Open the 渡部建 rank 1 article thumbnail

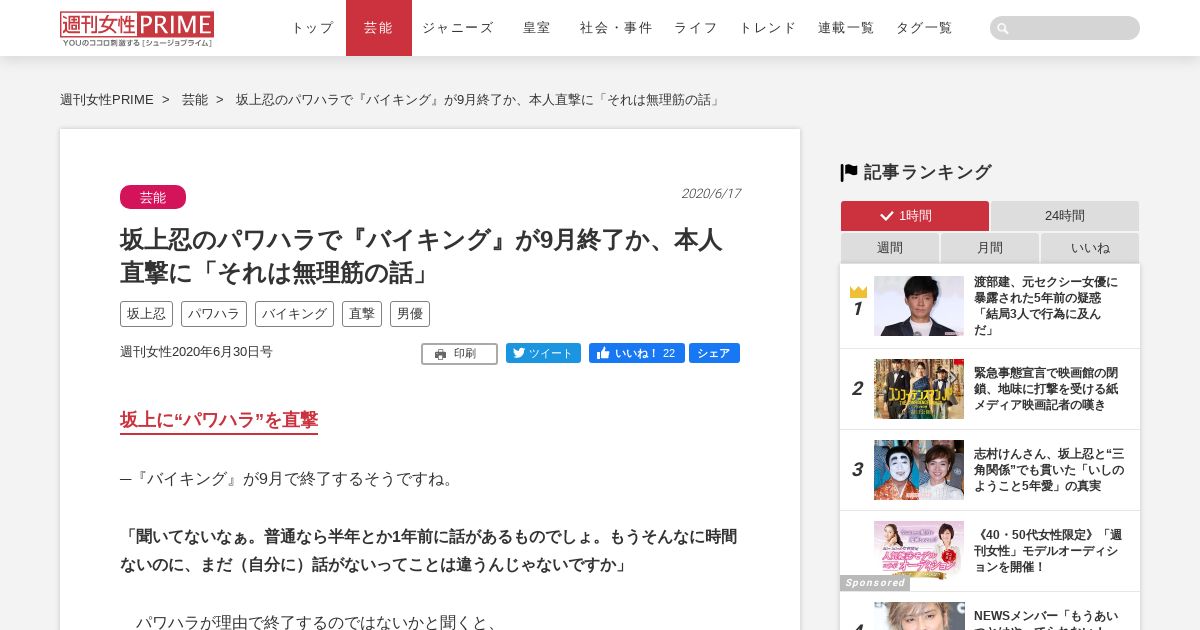coord(919,306)
